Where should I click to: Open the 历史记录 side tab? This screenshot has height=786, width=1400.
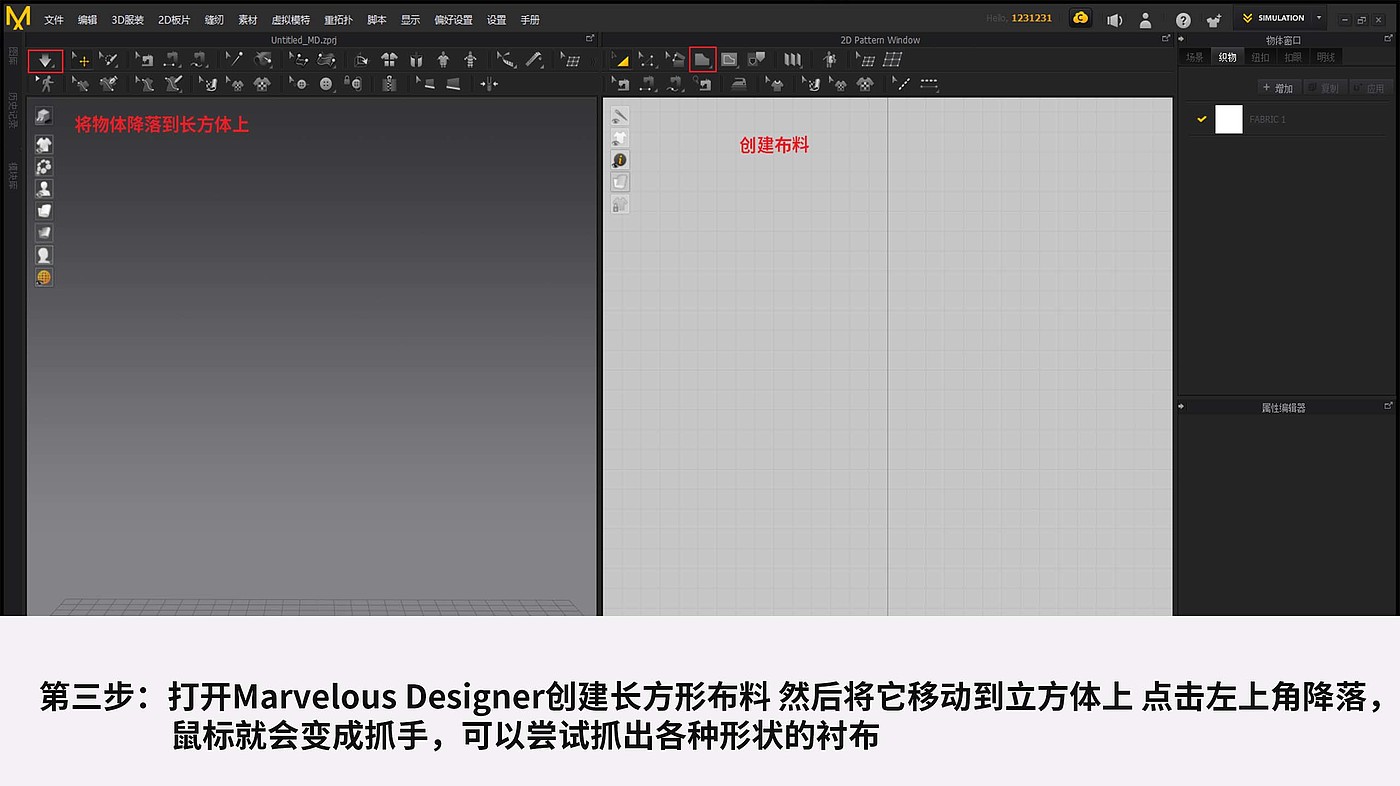click(14, 111)
